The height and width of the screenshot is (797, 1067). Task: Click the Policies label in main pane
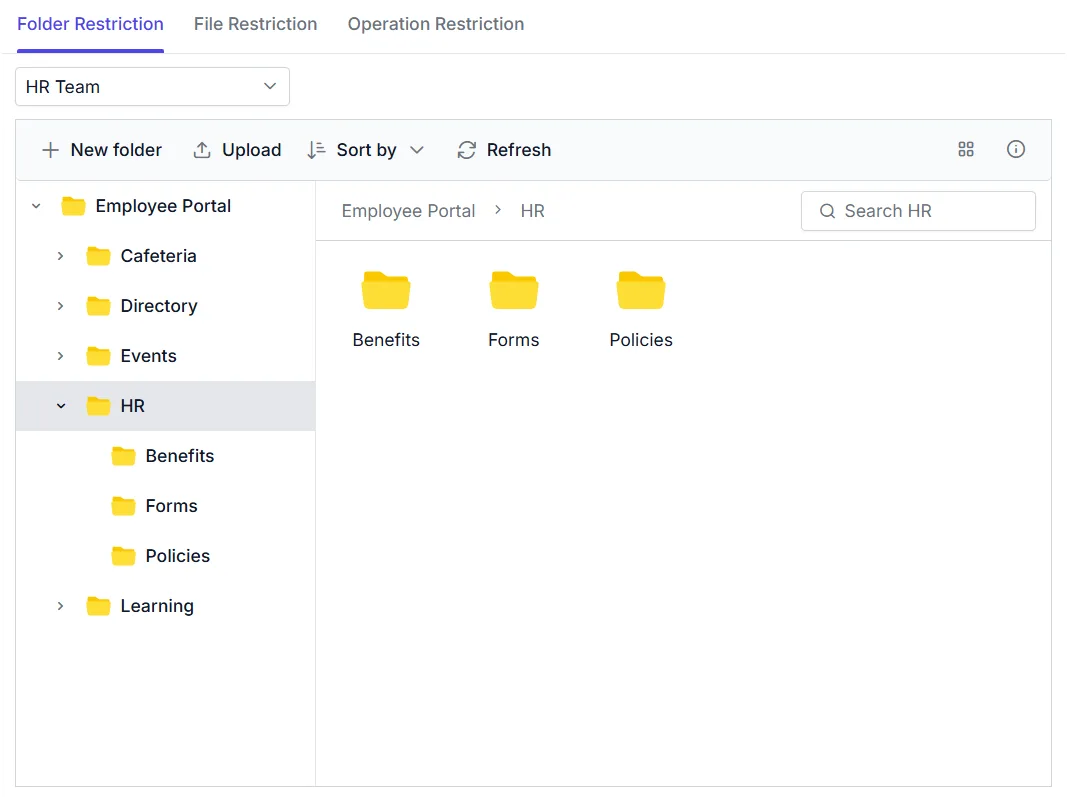click(x=641, y=340)
